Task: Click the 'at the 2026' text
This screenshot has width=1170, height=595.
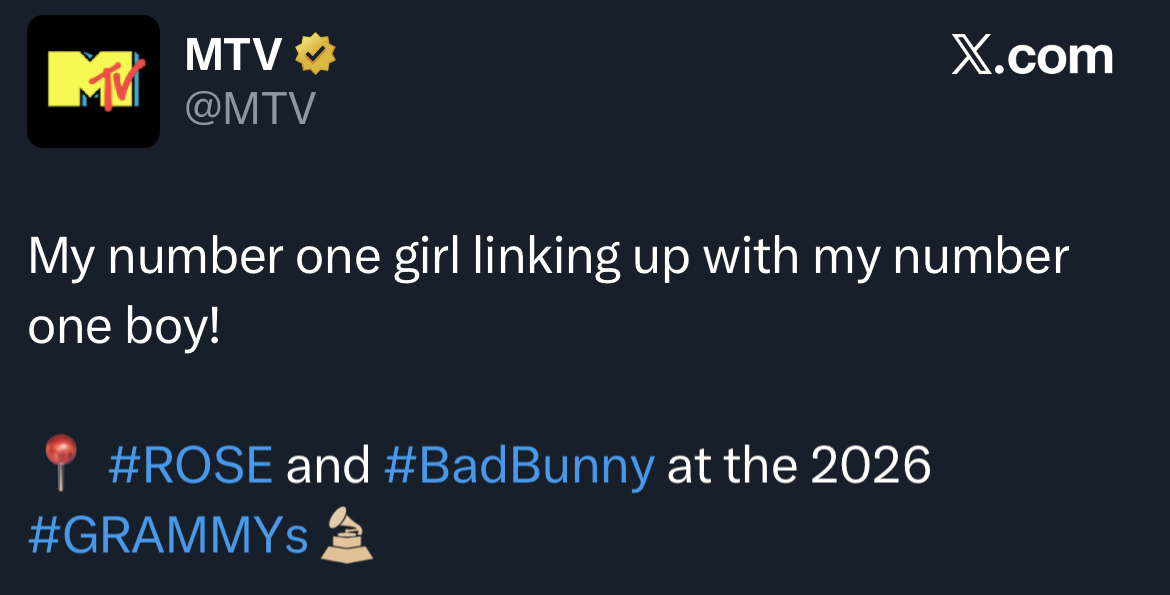Action: [798, 465]
